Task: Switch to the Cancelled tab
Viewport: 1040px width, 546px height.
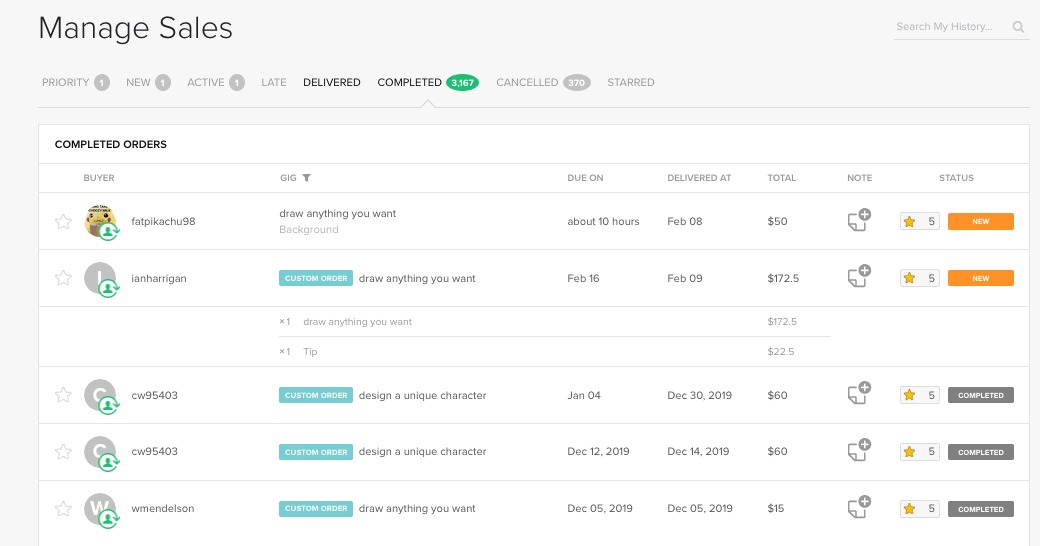Action: 527,82
